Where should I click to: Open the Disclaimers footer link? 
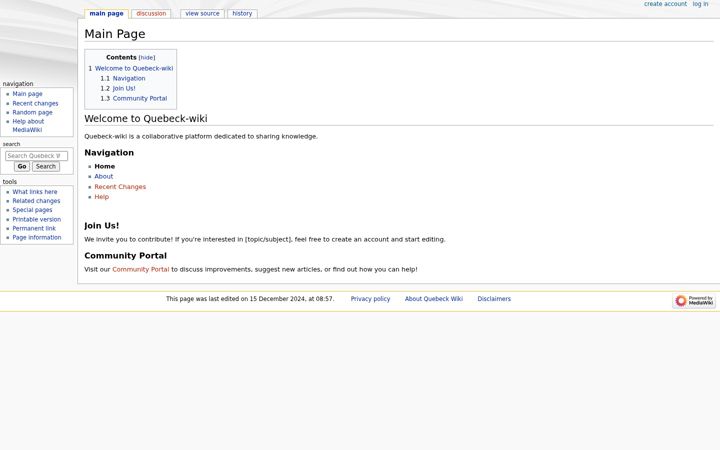point(494,299)
